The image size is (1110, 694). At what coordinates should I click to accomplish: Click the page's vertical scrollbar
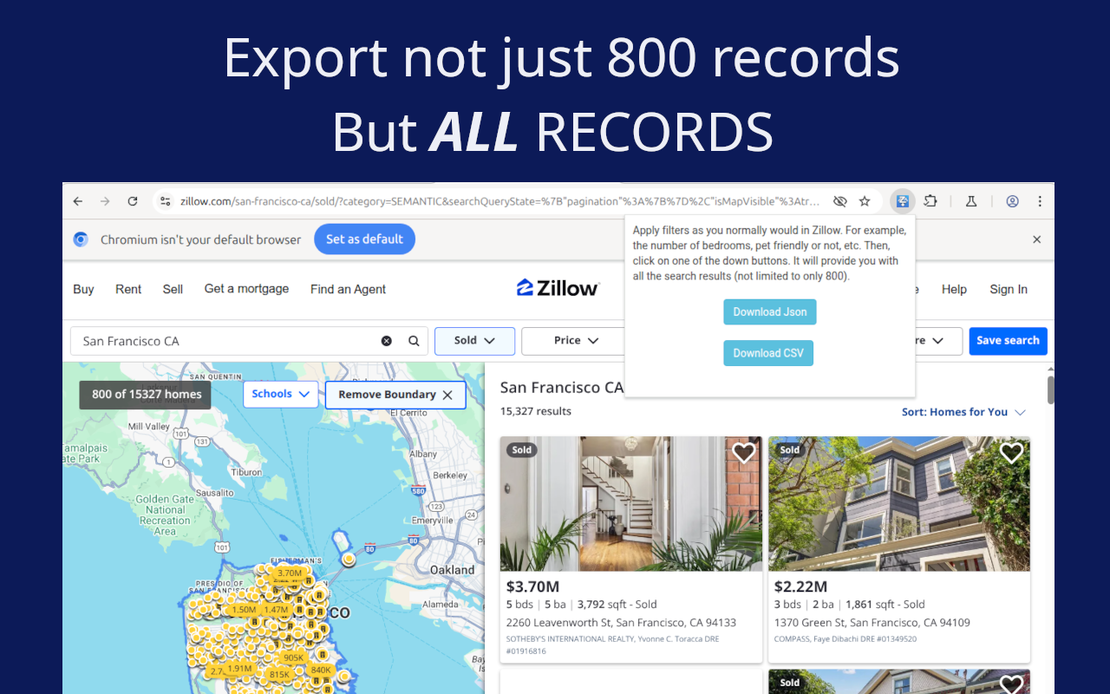click(x=1050, y=390)
